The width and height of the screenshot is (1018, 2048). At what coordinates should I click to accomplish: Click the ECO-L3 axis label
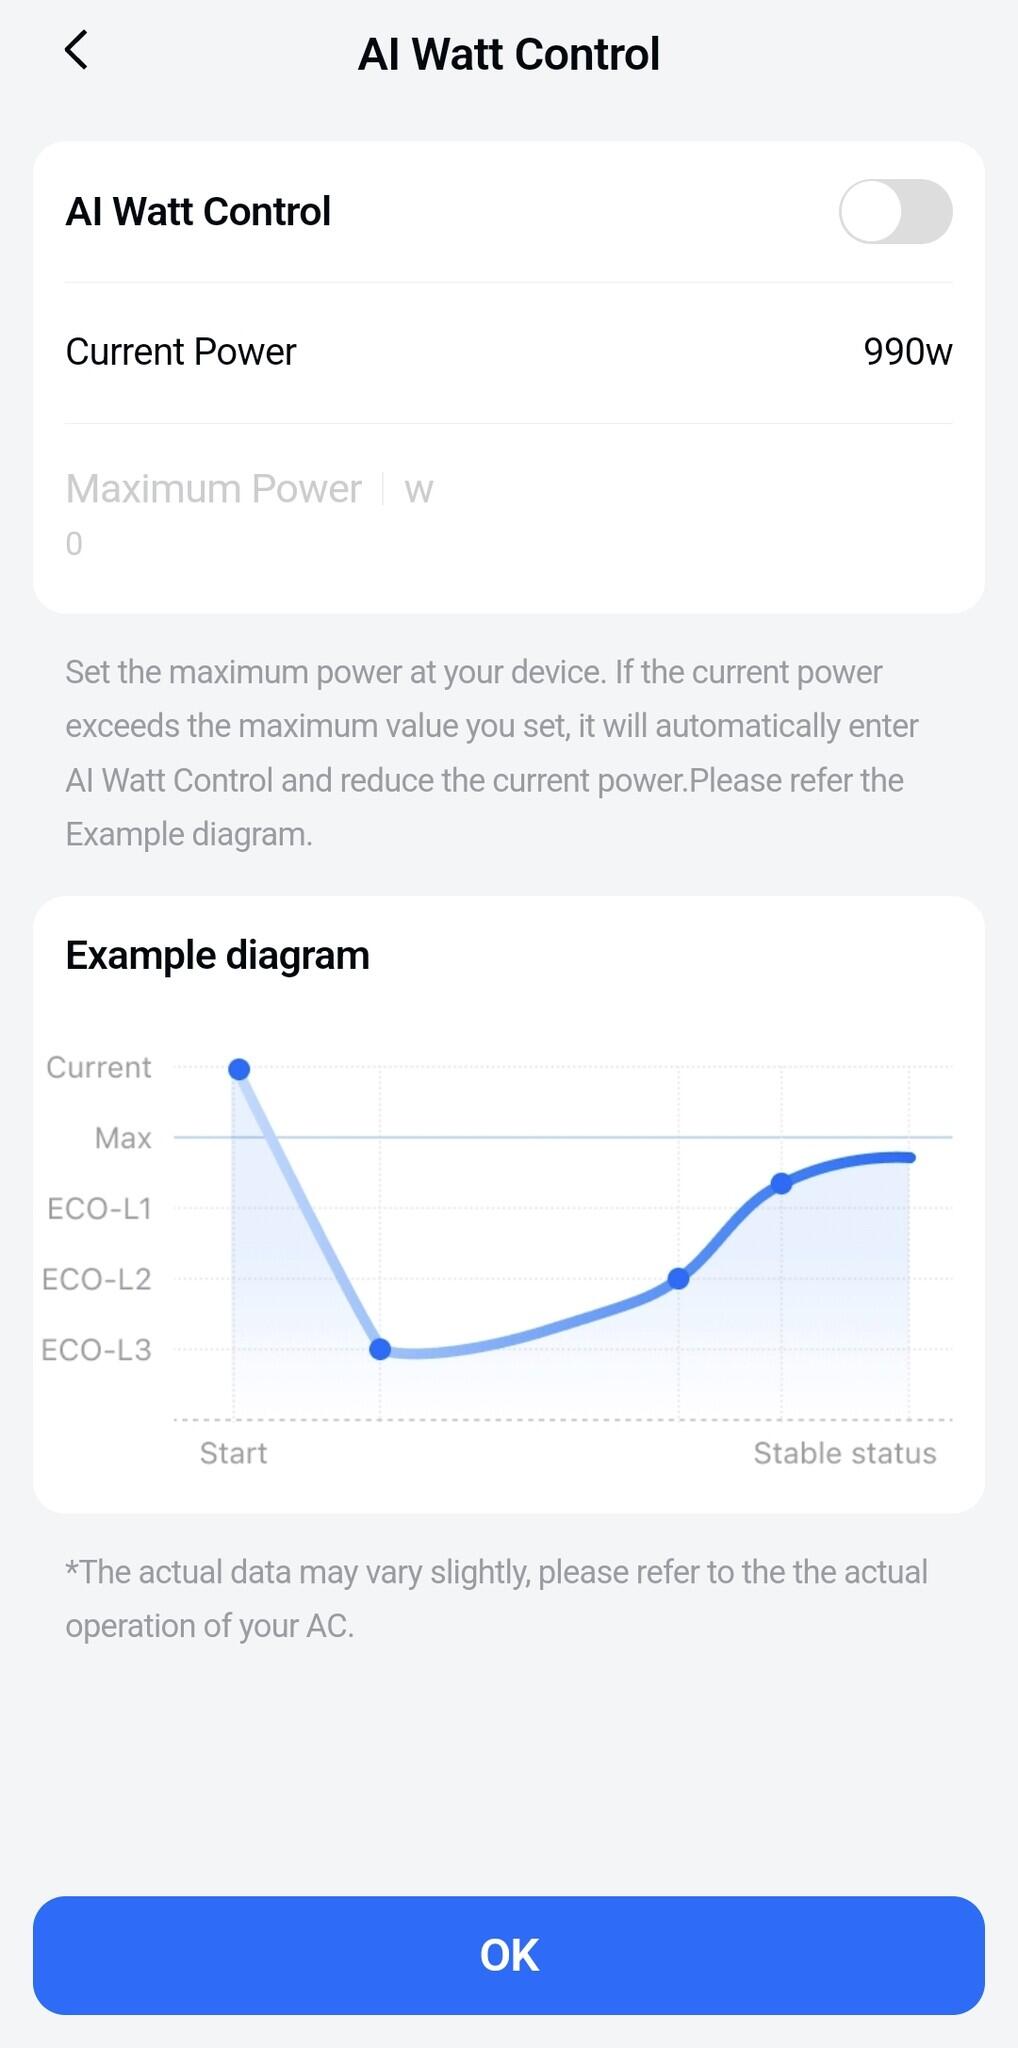click(x=96, y=1350)
